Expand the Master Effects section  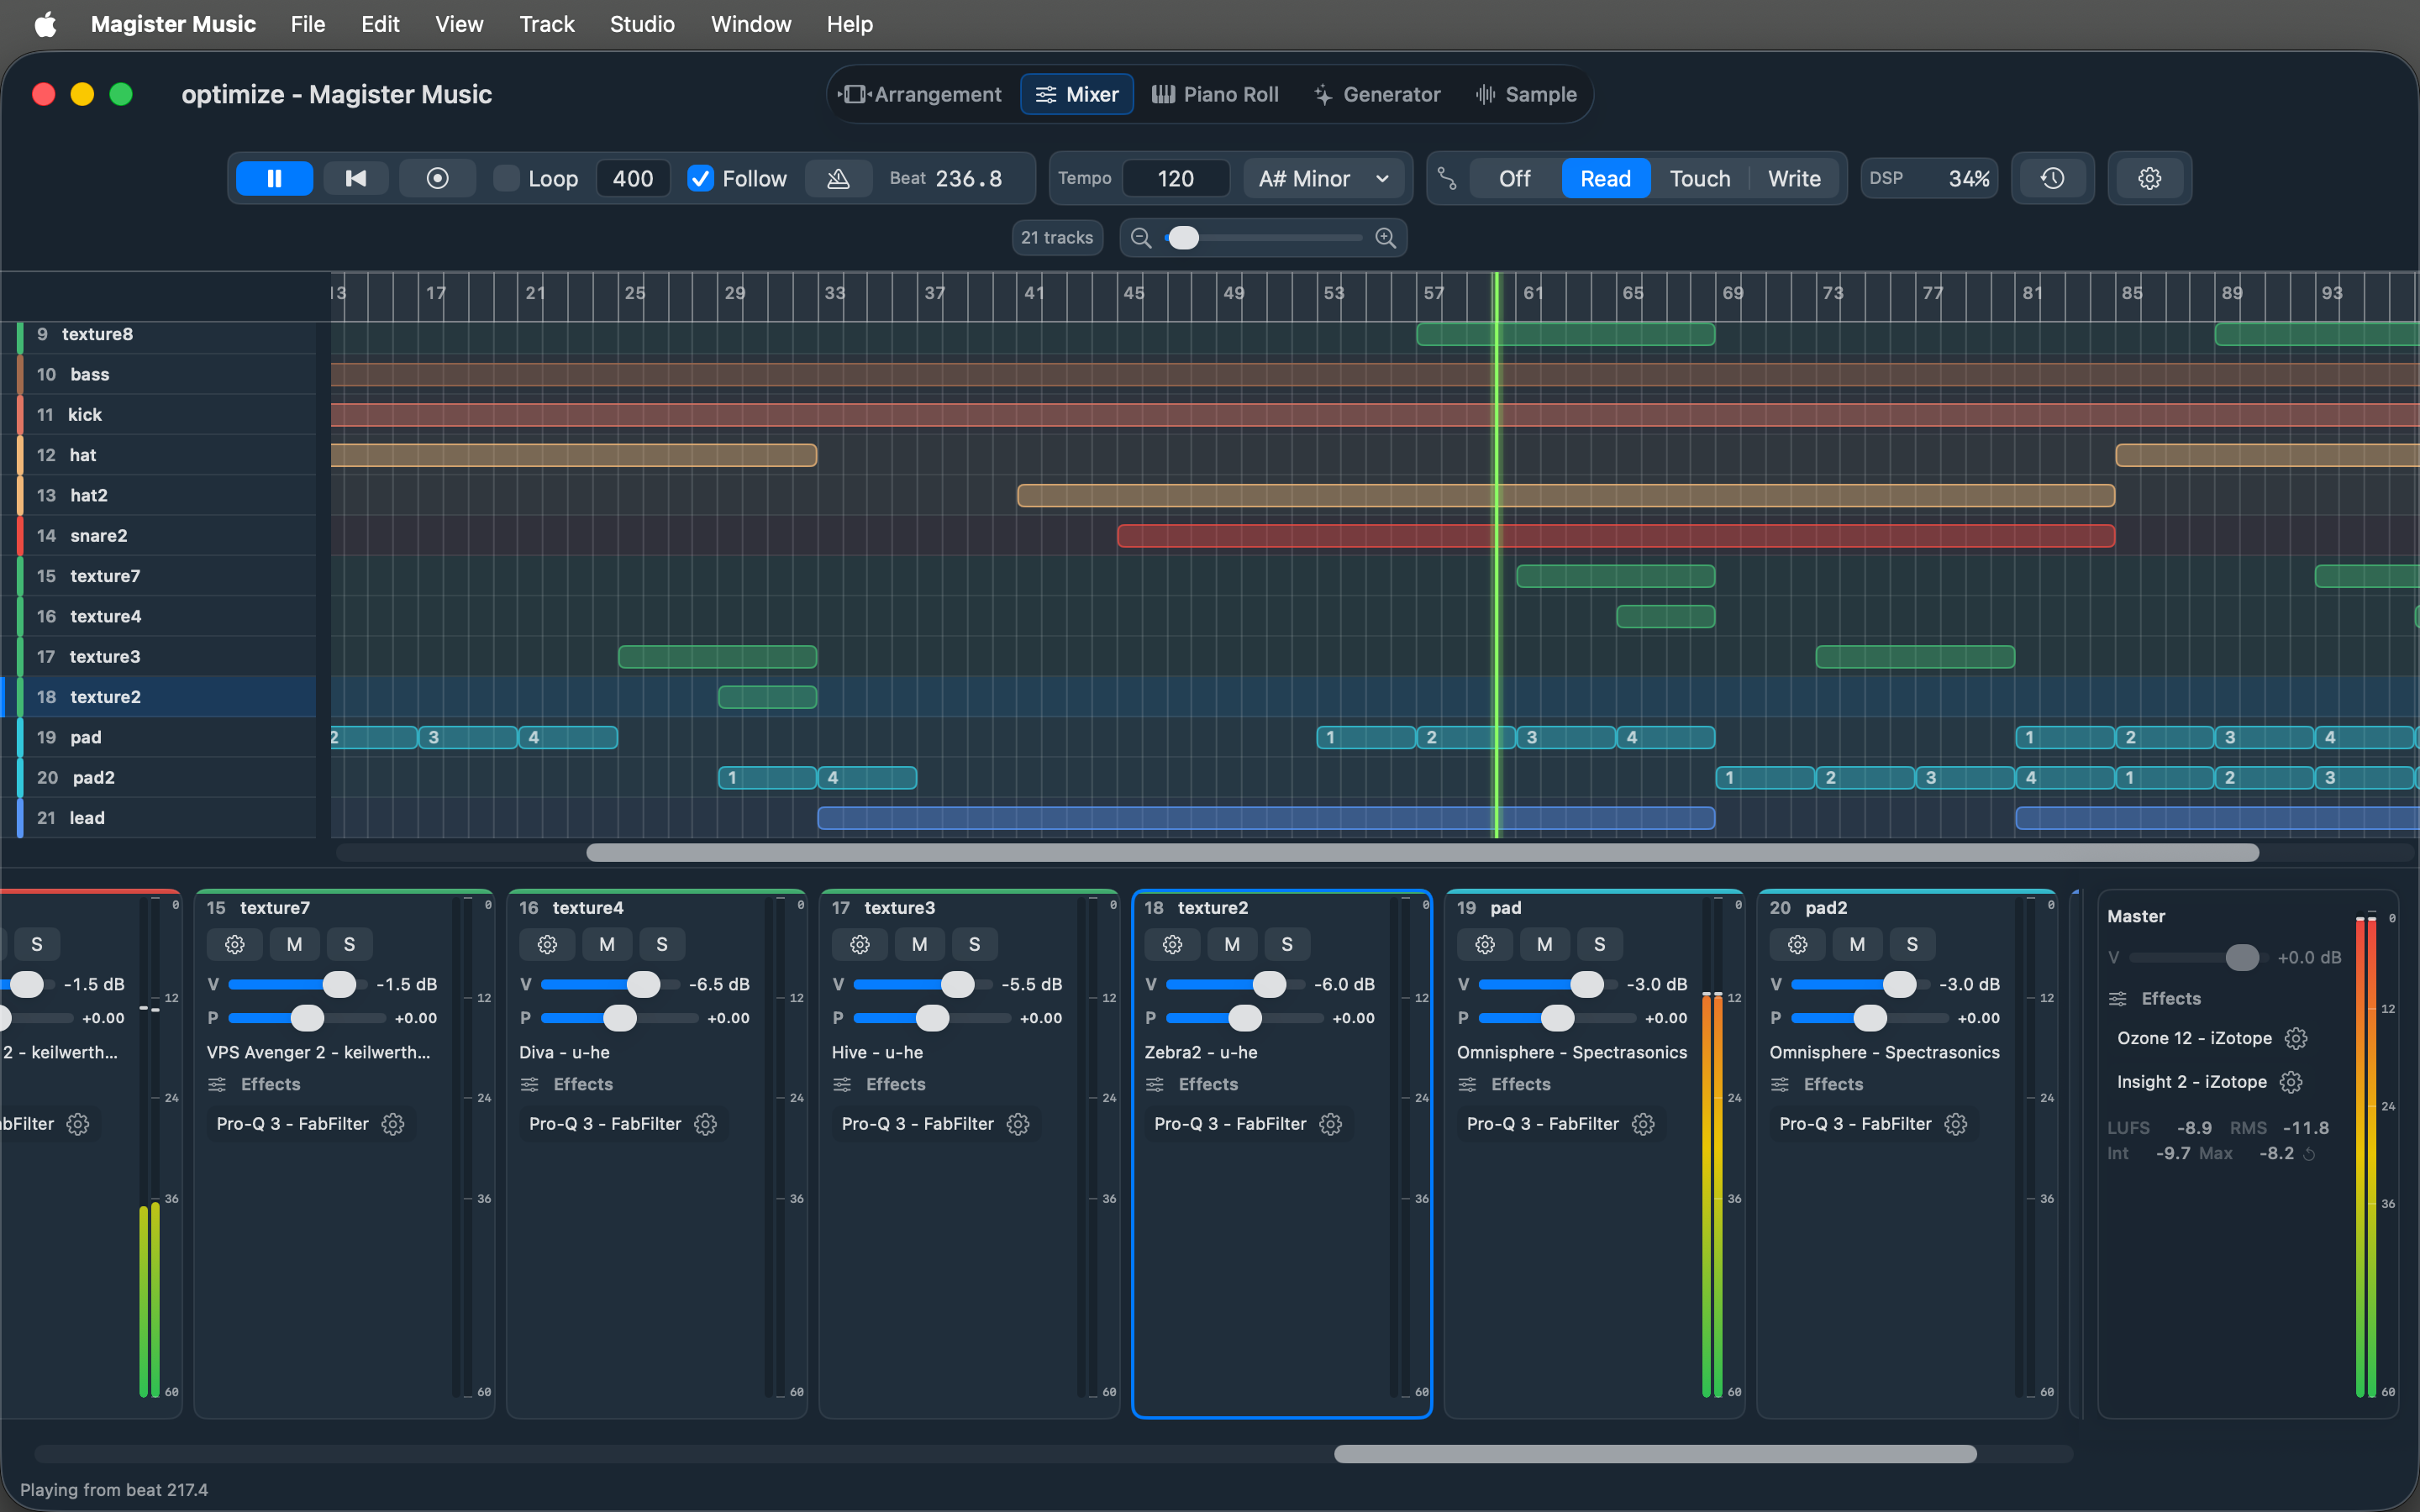point(2155,998)
